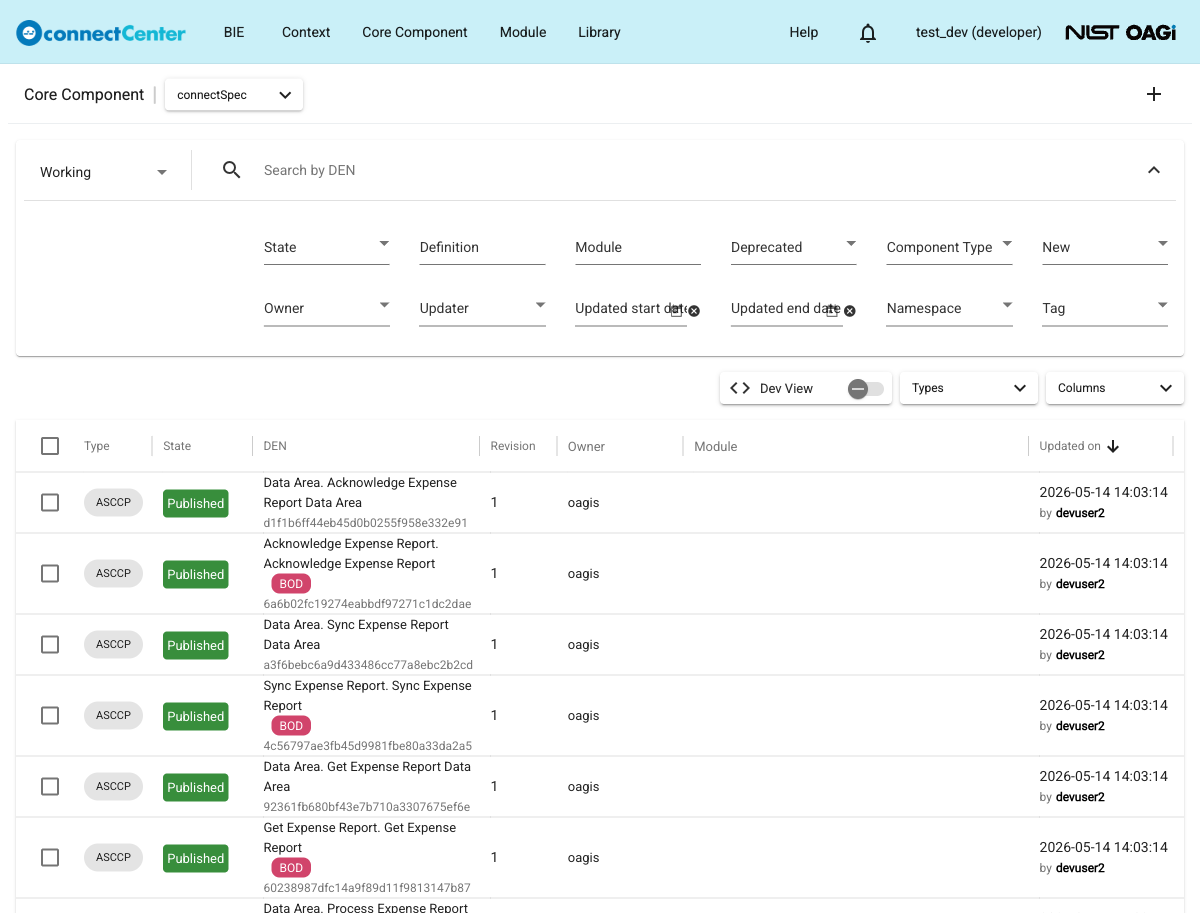Open the Module menu
The height and width of the screenshot is (913, 1200).
click(x=523, y=32)
